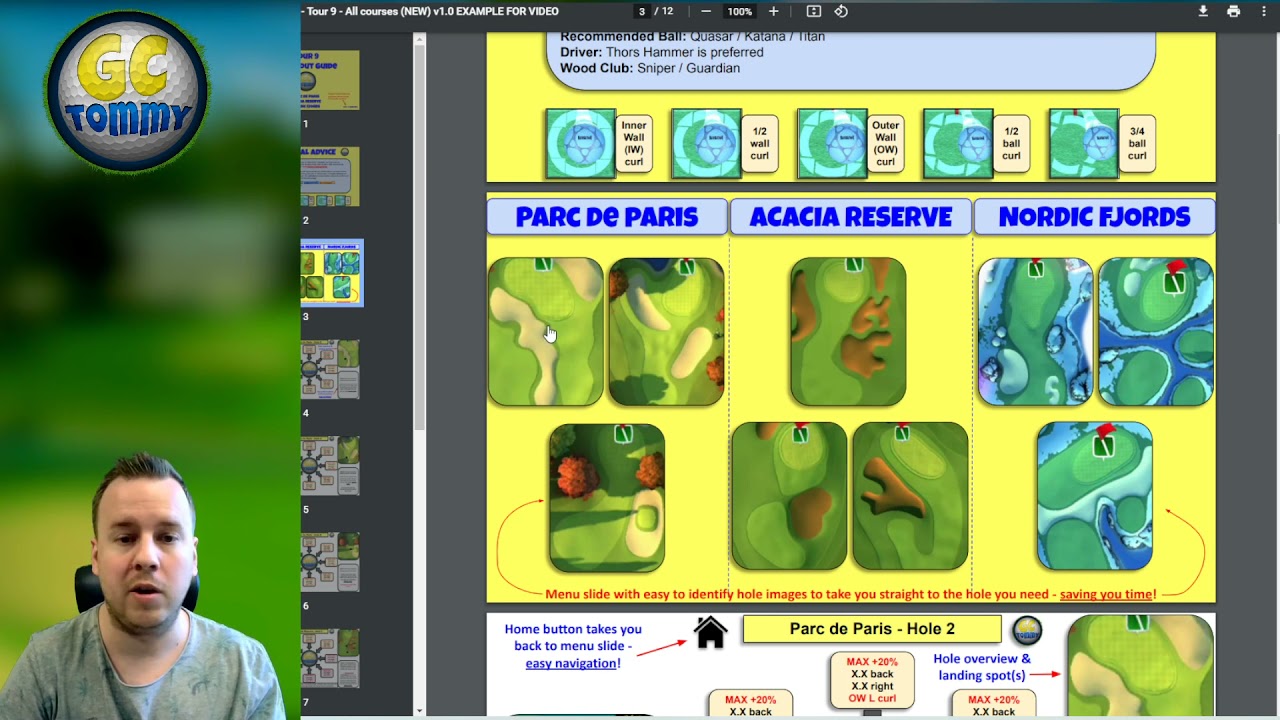
Task: Click the 100% zoom level field
Action: coord(739,11)
